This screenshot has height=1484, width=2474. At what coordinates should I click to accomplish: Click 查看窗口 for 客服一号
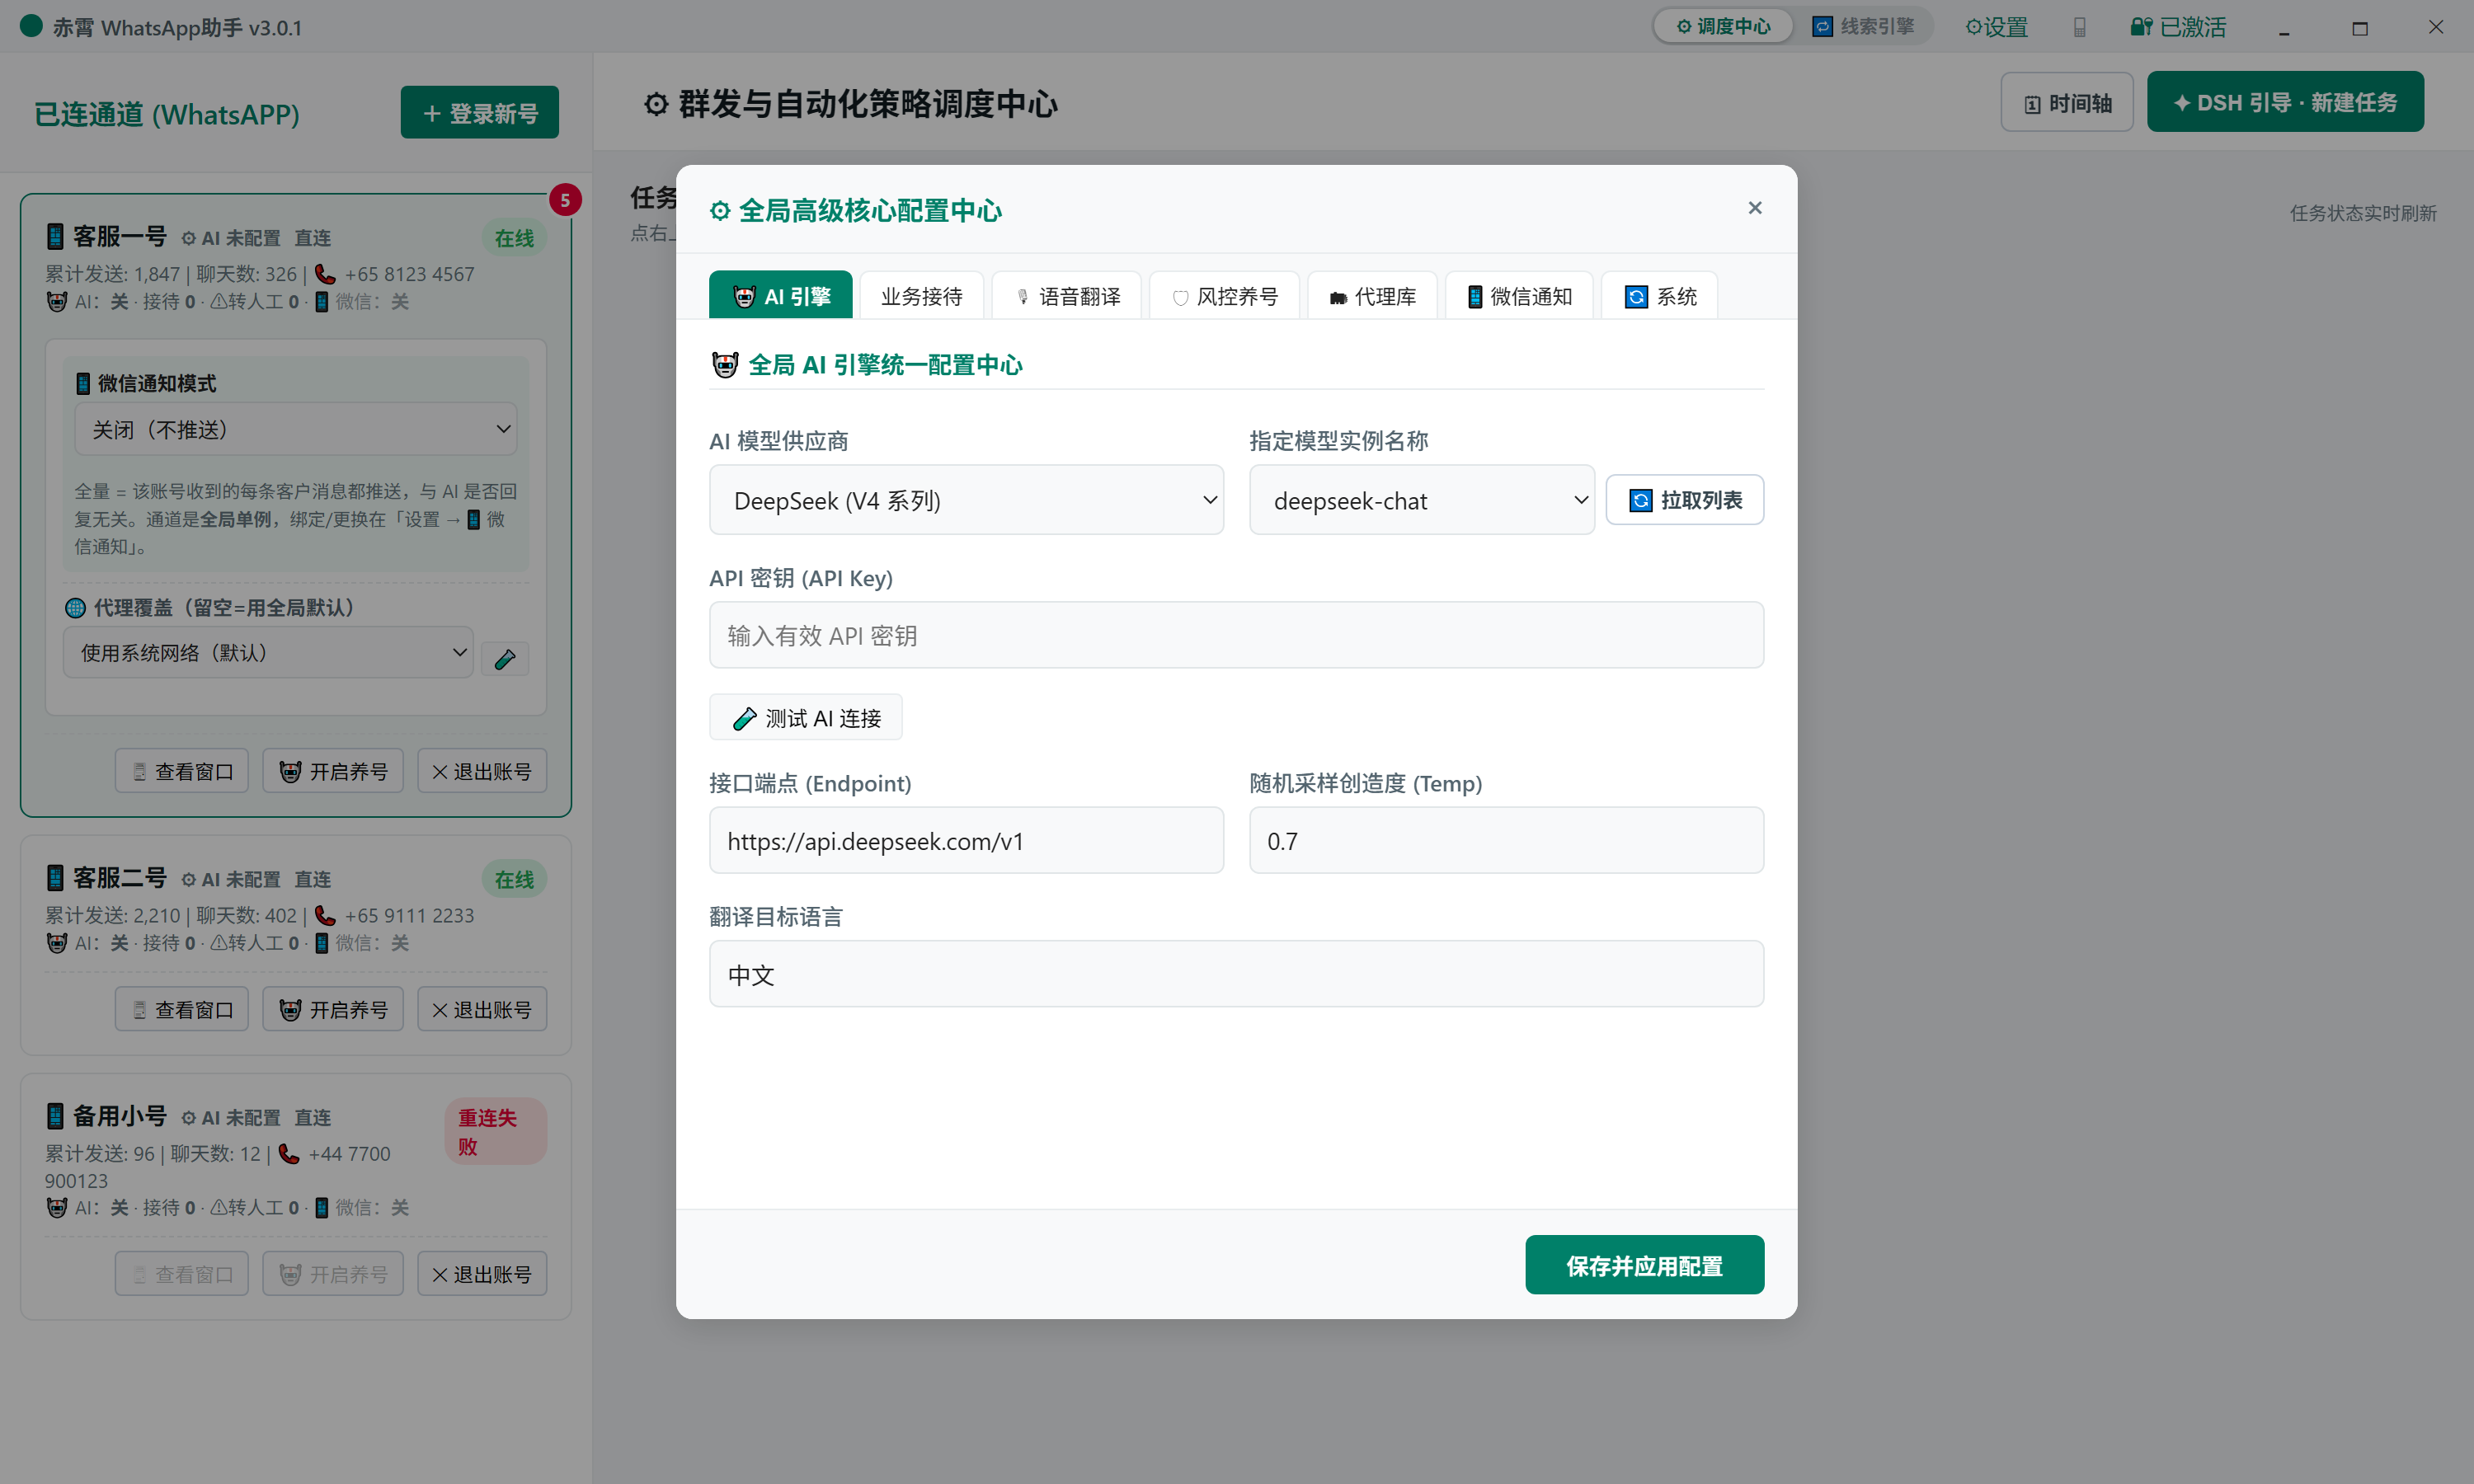(182, 771)
